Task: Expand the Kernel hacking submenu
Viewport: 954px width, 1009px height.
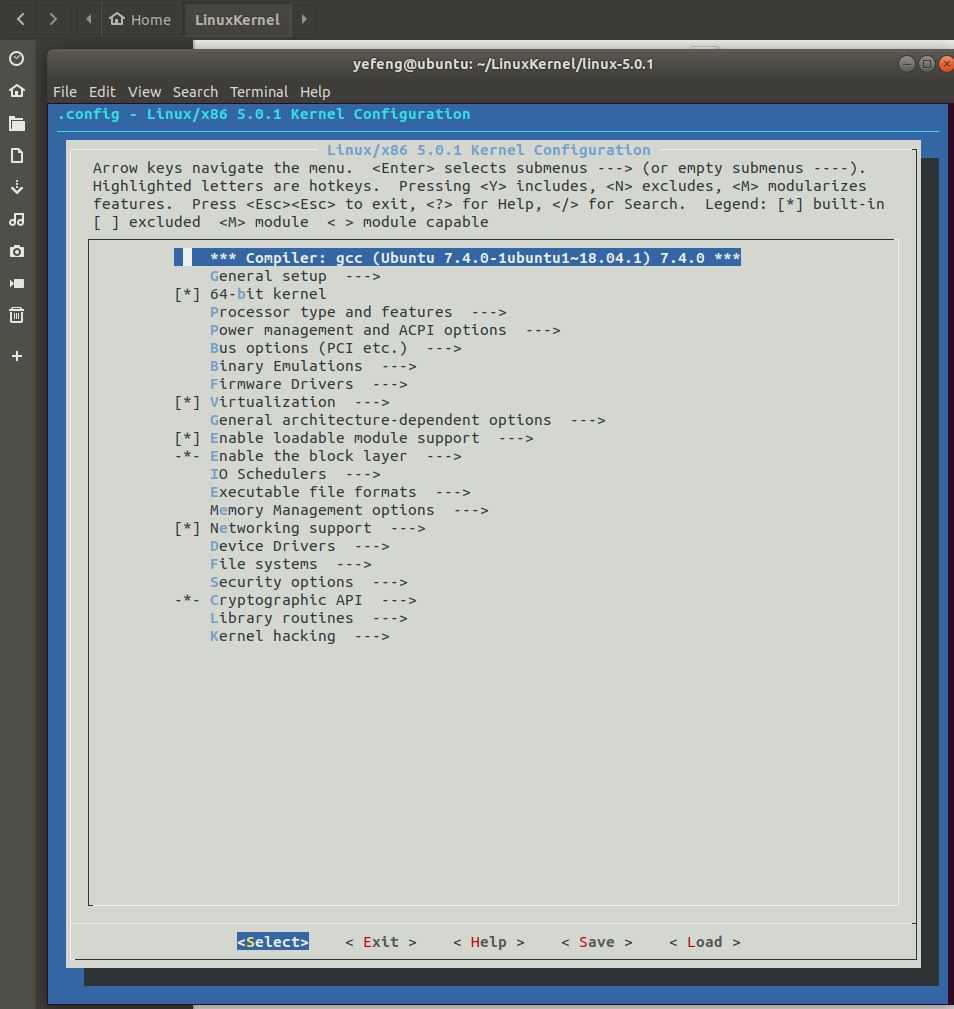Action: coord(299,636)
